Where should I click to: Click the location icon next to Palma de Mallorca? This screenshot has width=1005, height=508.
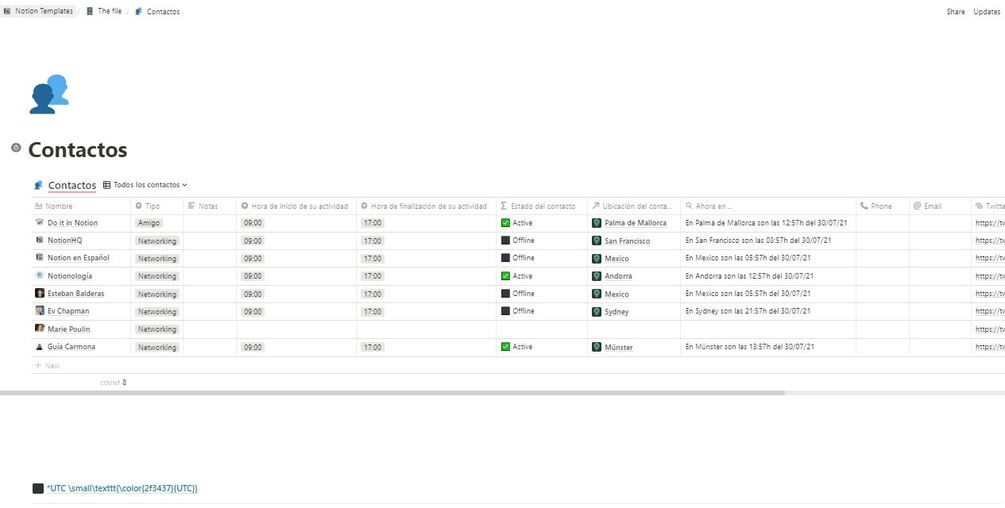(597, 223)
